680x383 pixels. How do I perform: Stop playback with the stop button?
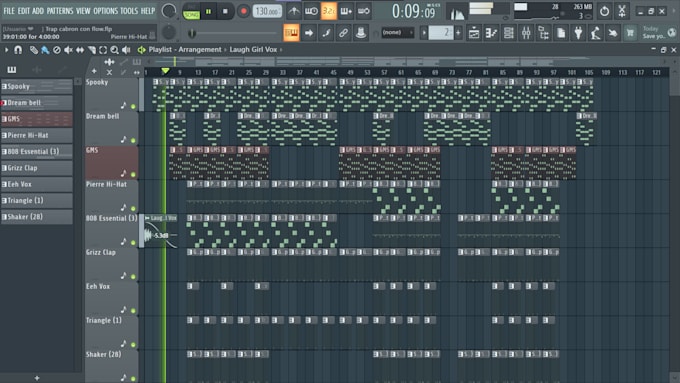coord(225,12)
